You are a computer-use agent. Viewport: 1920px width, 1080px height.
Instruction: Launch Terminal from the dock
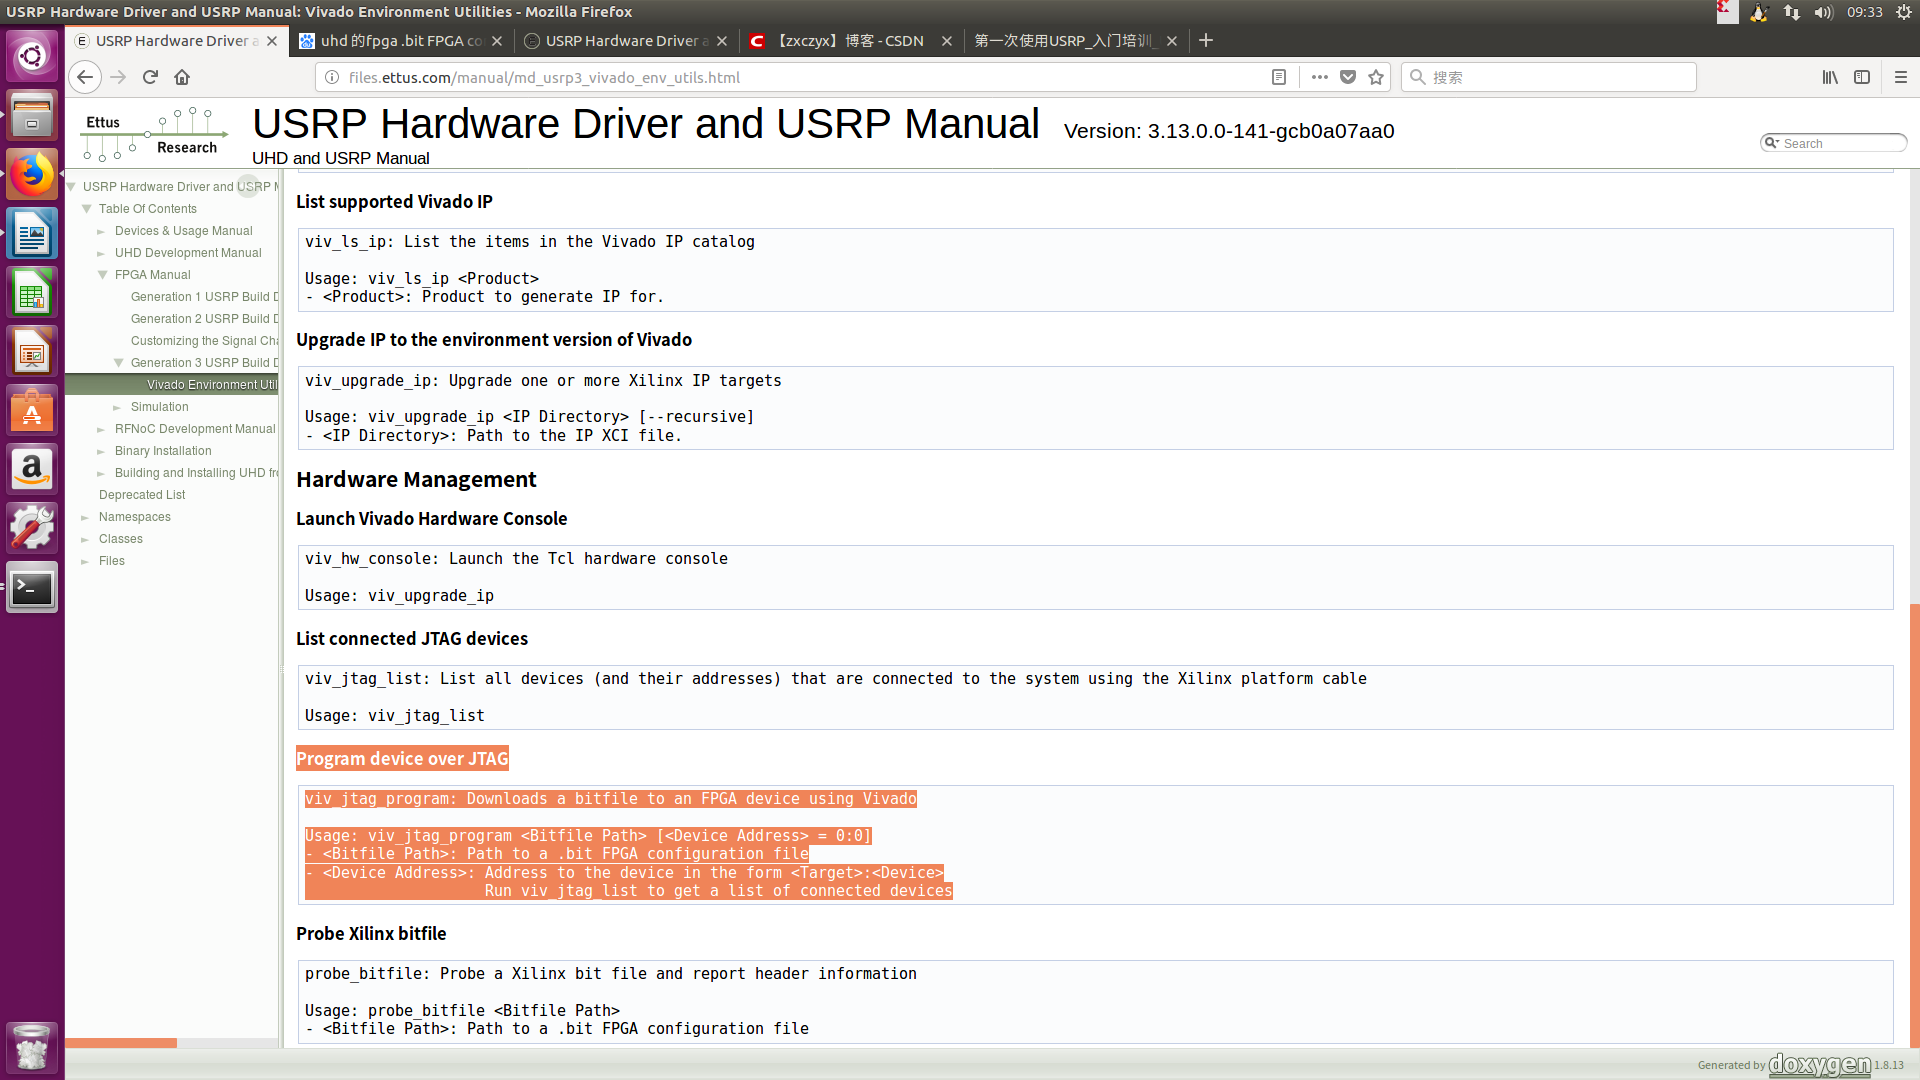click(32, 588)
